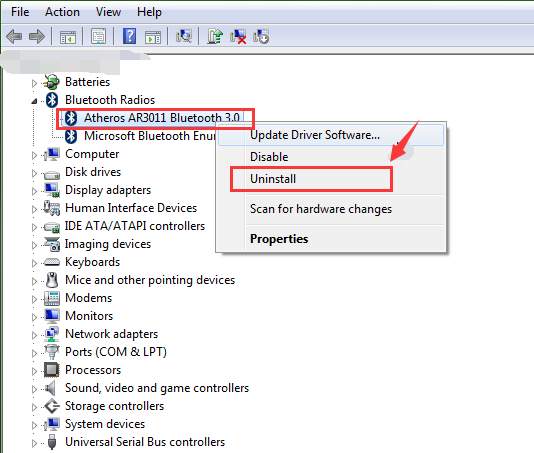Click the Uninstall device red X icon

[x=238, y=36]
